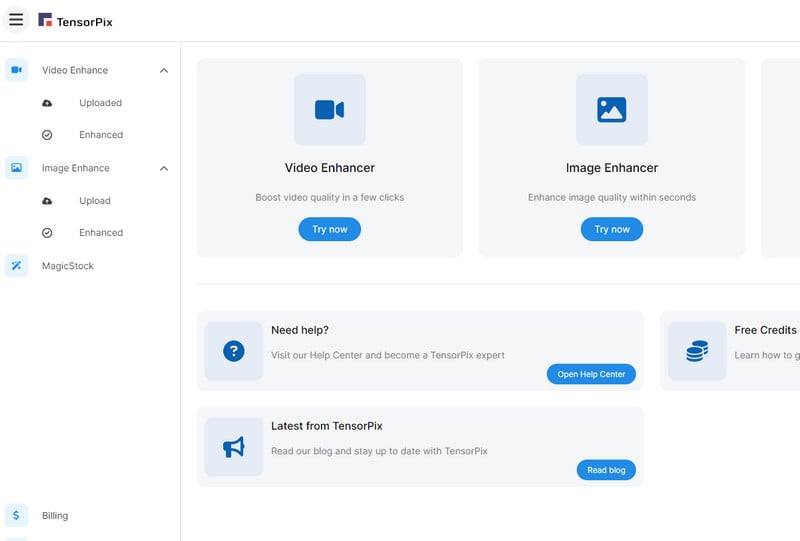Click 'Read our blog and stay up to date' text

pos(379,451)
